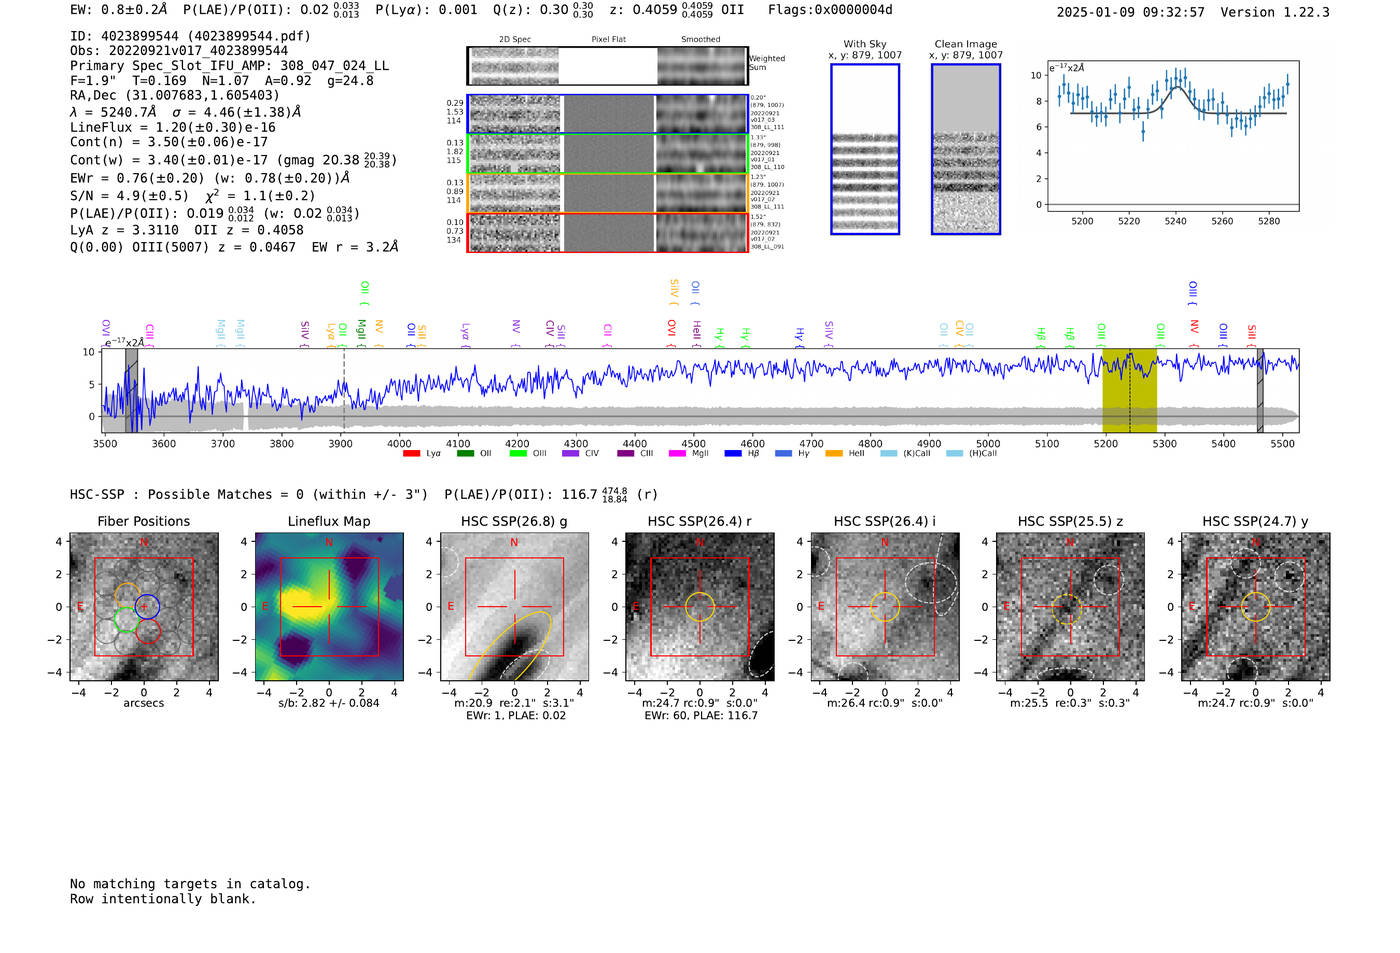Select the LineFlux = 1.20(±0.30)e-16 line

coord(173,128)
